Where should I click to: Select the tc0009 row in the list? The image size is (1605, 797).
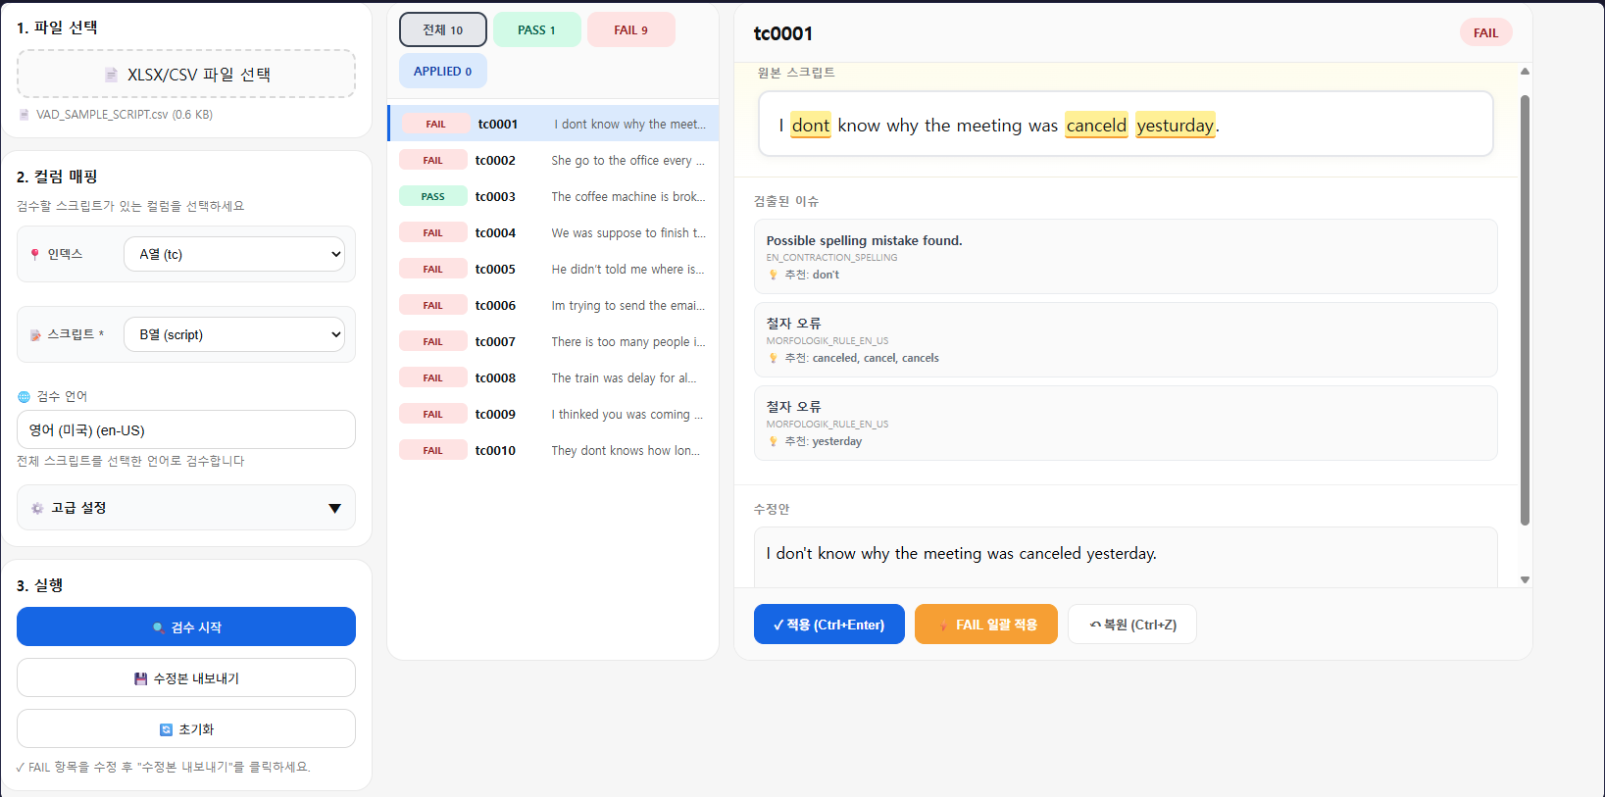(553, 414)
